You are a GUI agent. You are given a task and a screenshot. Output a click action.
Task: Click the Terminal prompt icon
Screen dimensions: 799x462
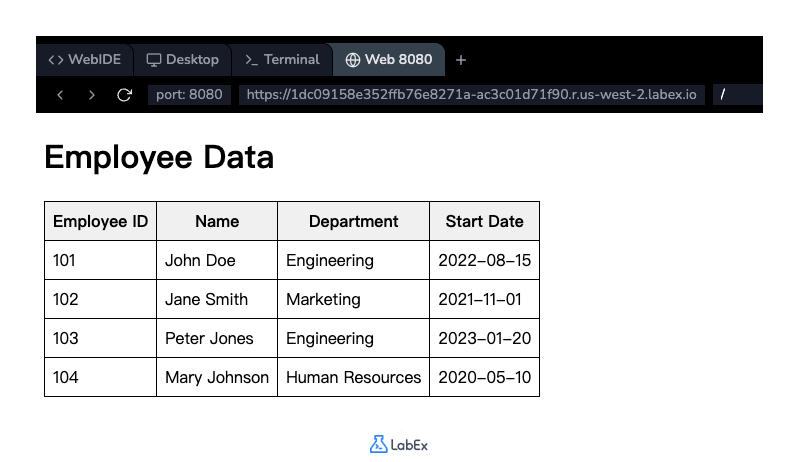(251, 60)
